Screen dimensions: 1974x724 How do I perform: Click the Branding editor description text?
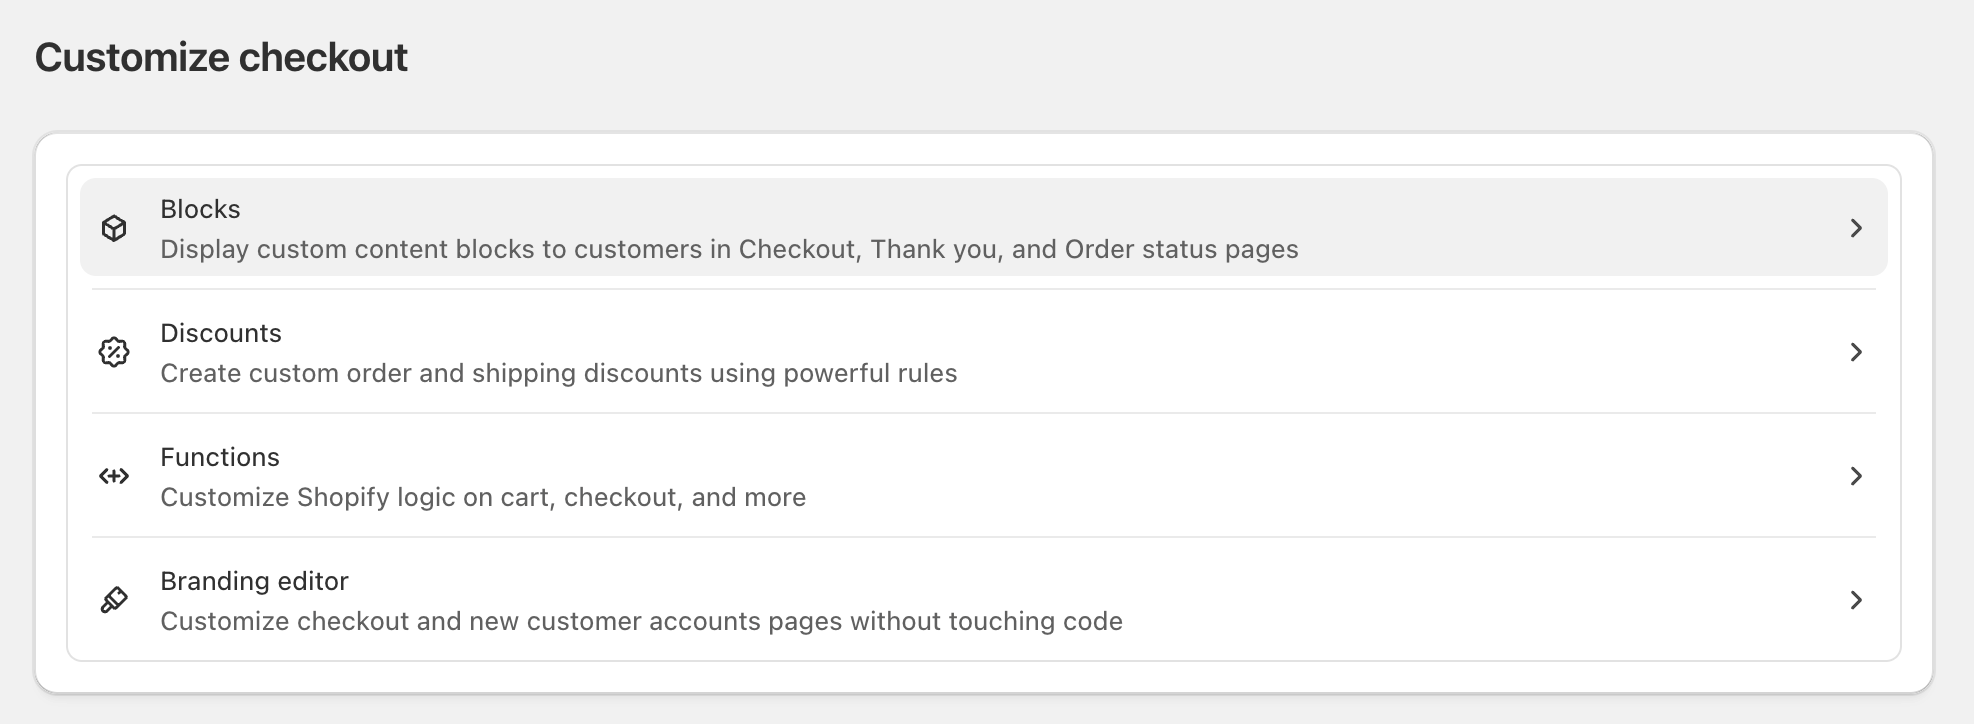tap(642, 621)
